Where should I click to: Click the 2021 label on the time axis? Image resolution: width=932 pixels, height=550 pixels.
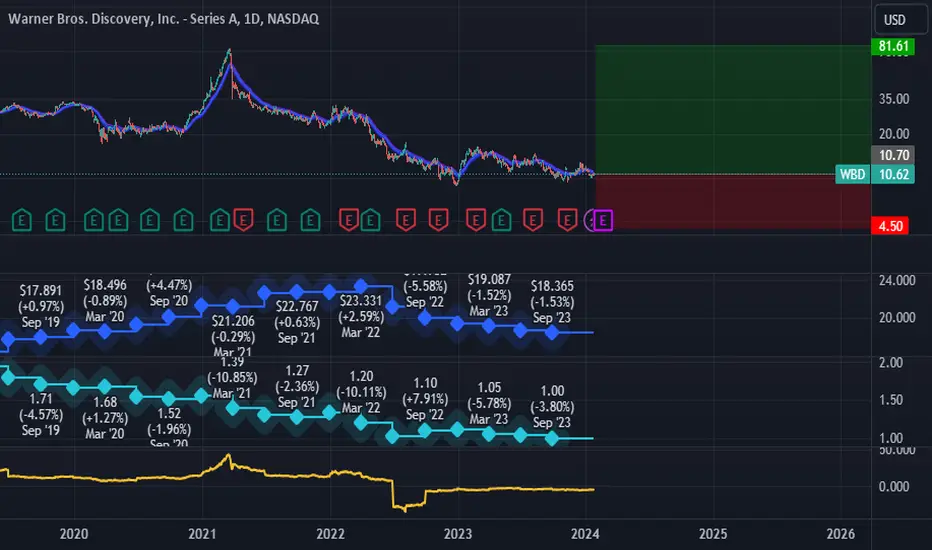tap(202, 534)
